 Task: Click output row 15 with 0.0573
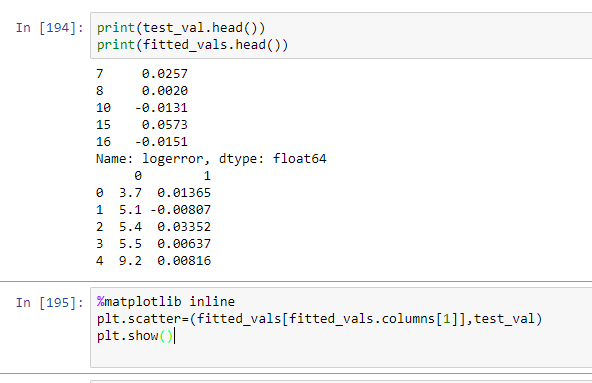[142, 124]
